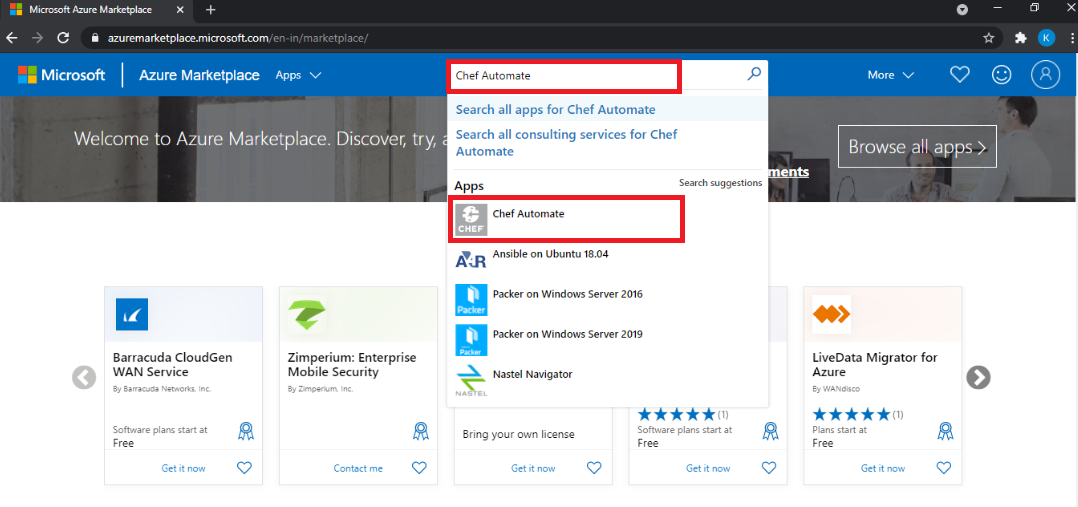Click Search all apps for Chef Automate
The height and width of the screenshot is (507, 1078).
coord(555,110)
